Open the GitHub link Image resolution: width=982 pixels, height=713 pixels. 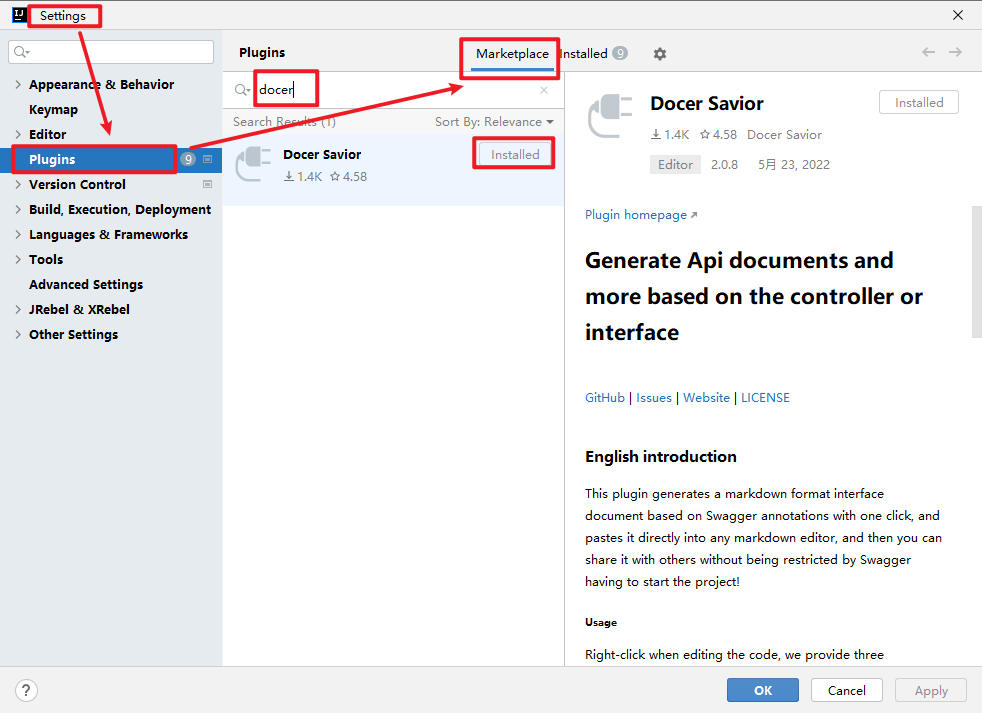coord(604,398)
